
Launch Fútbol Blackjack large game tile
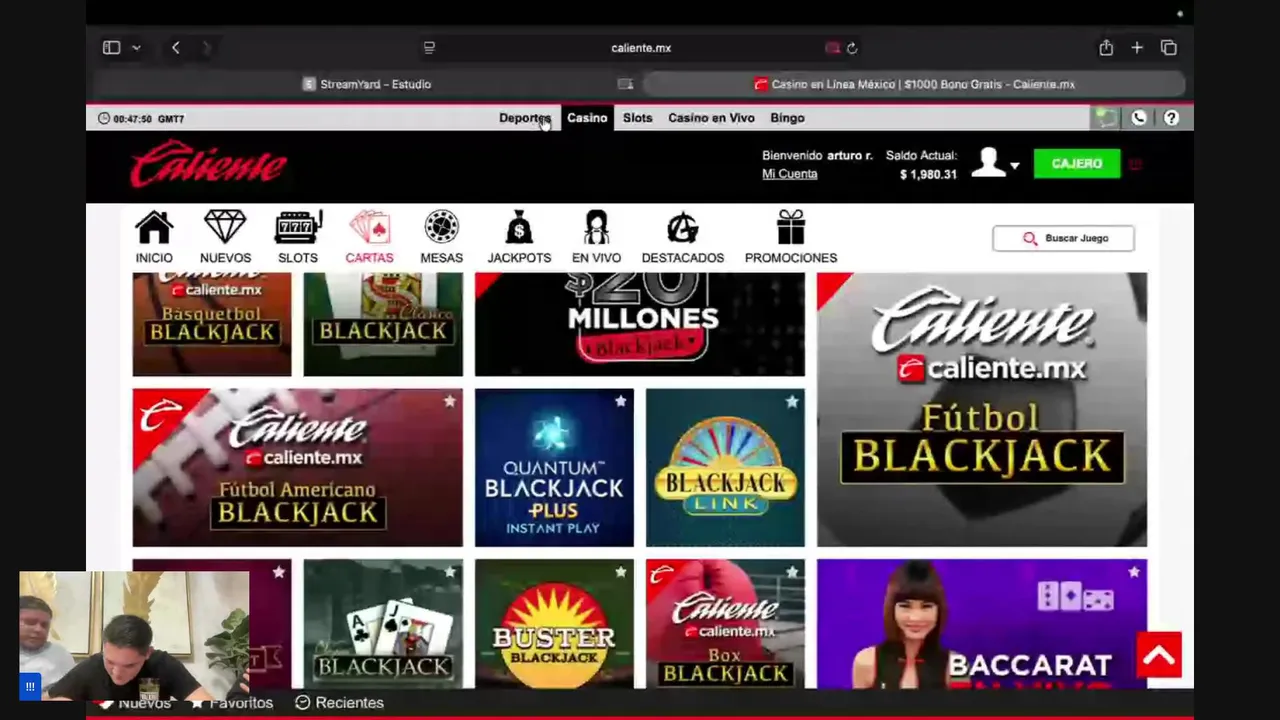point(982,410)
